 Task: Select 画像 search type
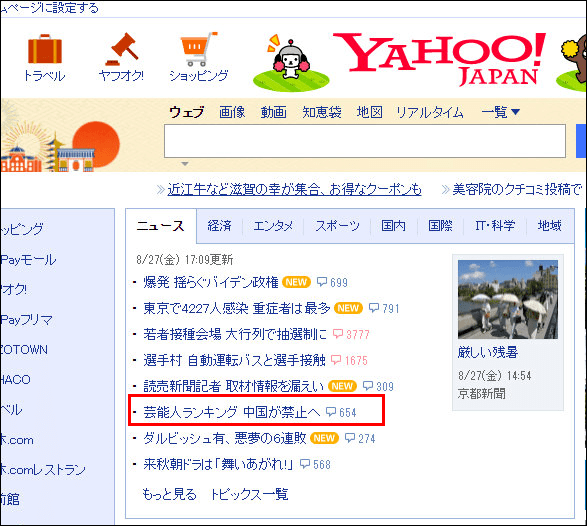pyautogui.click(x=232, y=112)
